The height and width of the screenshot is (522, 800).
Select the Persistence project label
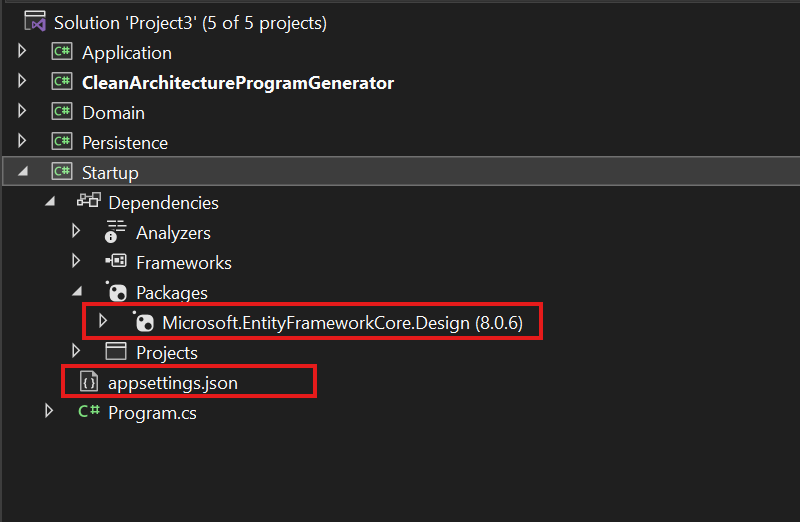(x=125, y=143)
